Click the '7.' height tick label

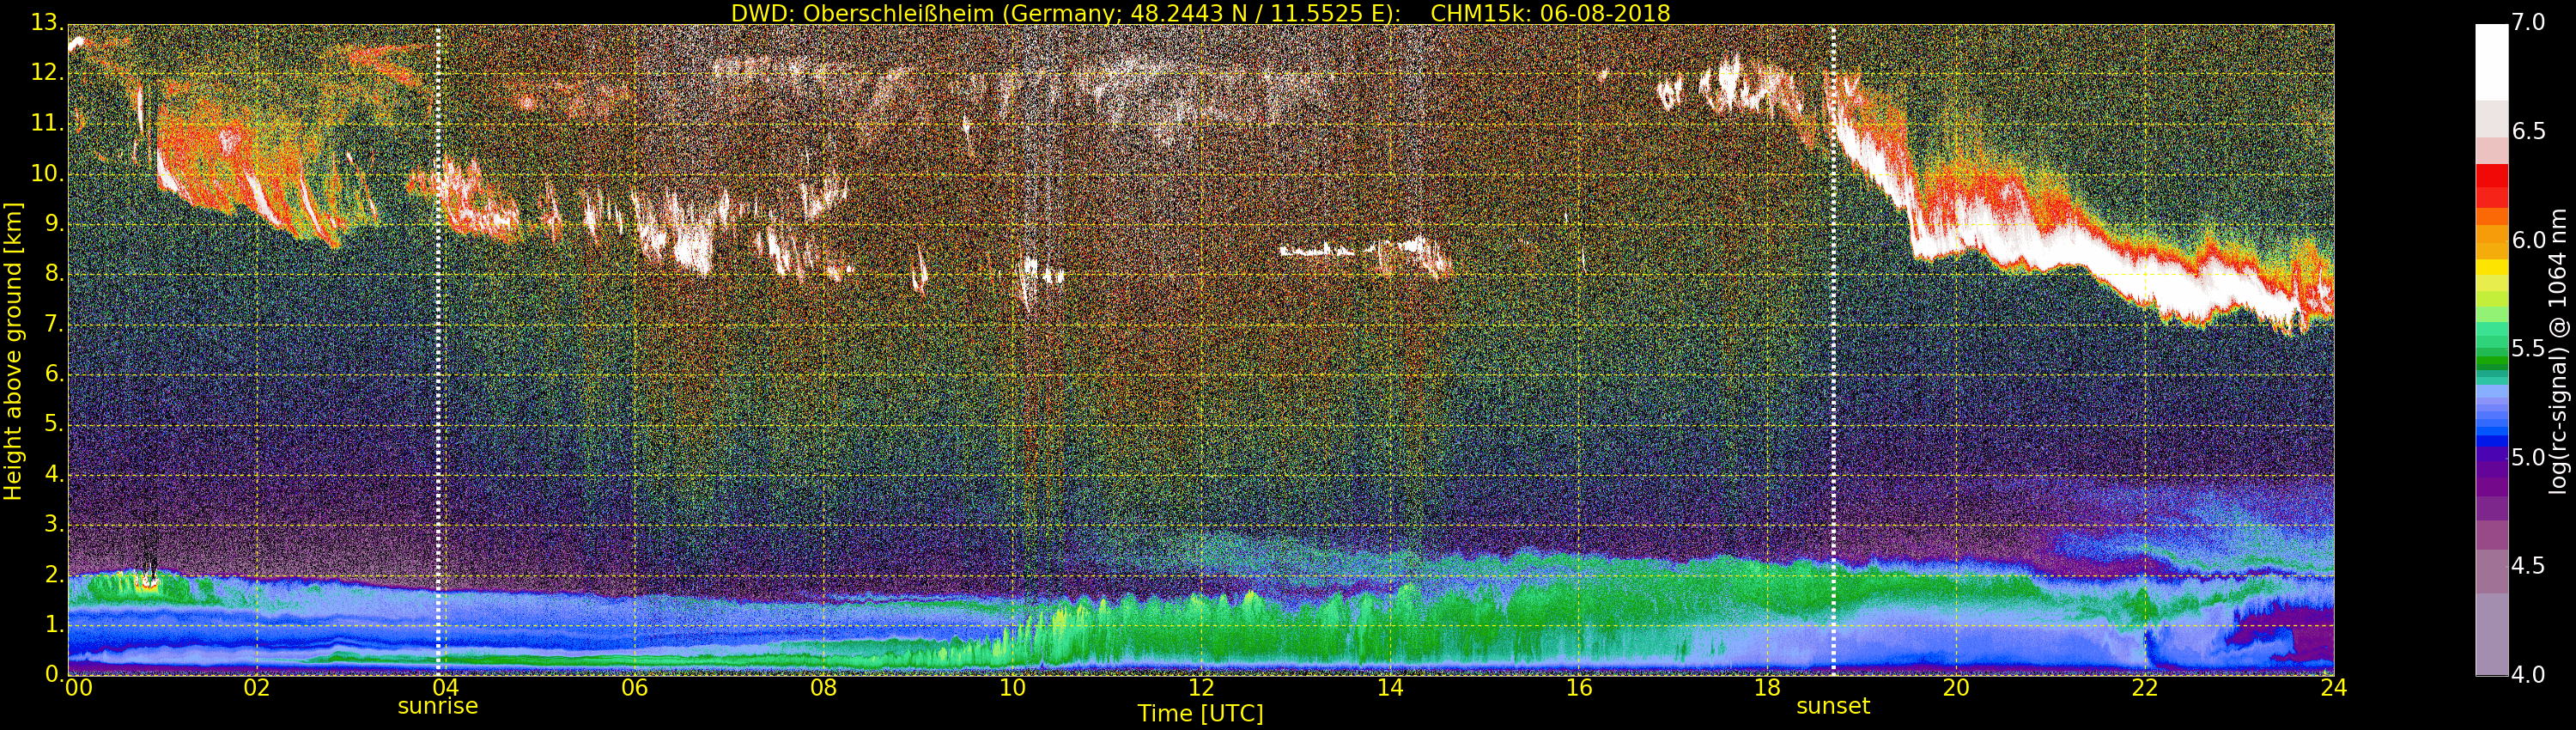click(54, 324)
